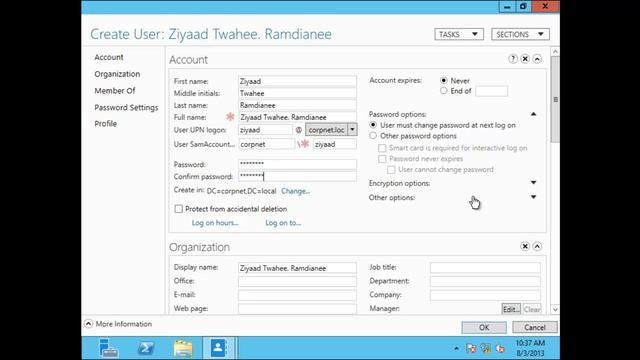The image size is (640, 360).
Task: Show hidden tray icons arrow
Action: coord(456,349)
